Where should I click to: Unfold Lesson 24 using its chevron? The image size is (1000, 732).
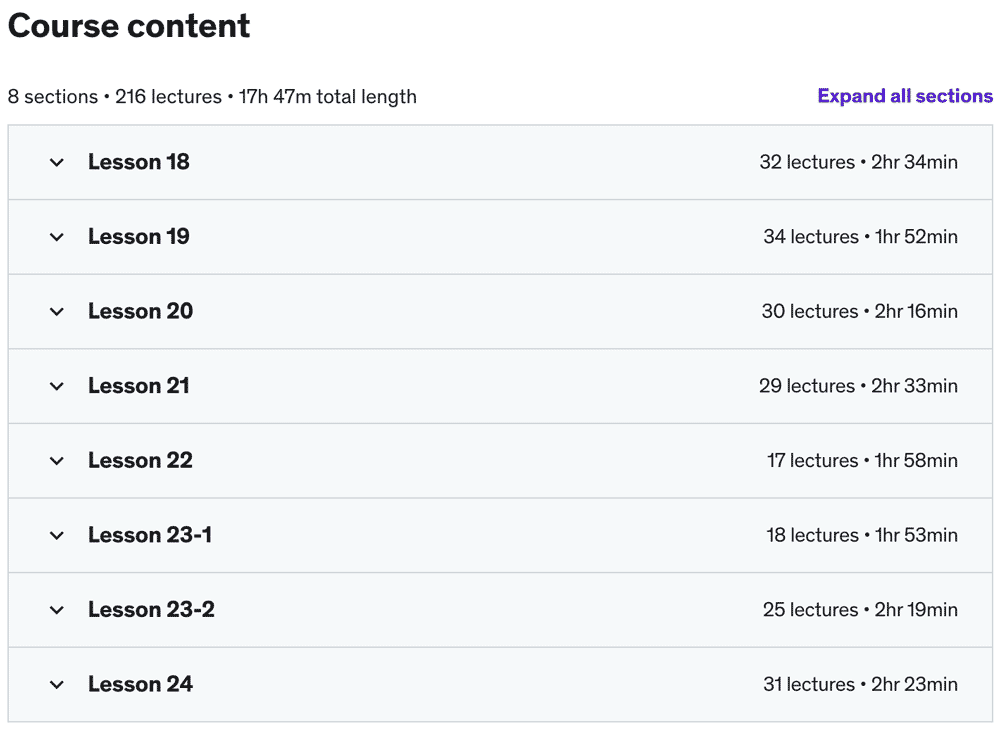tap(57, 685)
